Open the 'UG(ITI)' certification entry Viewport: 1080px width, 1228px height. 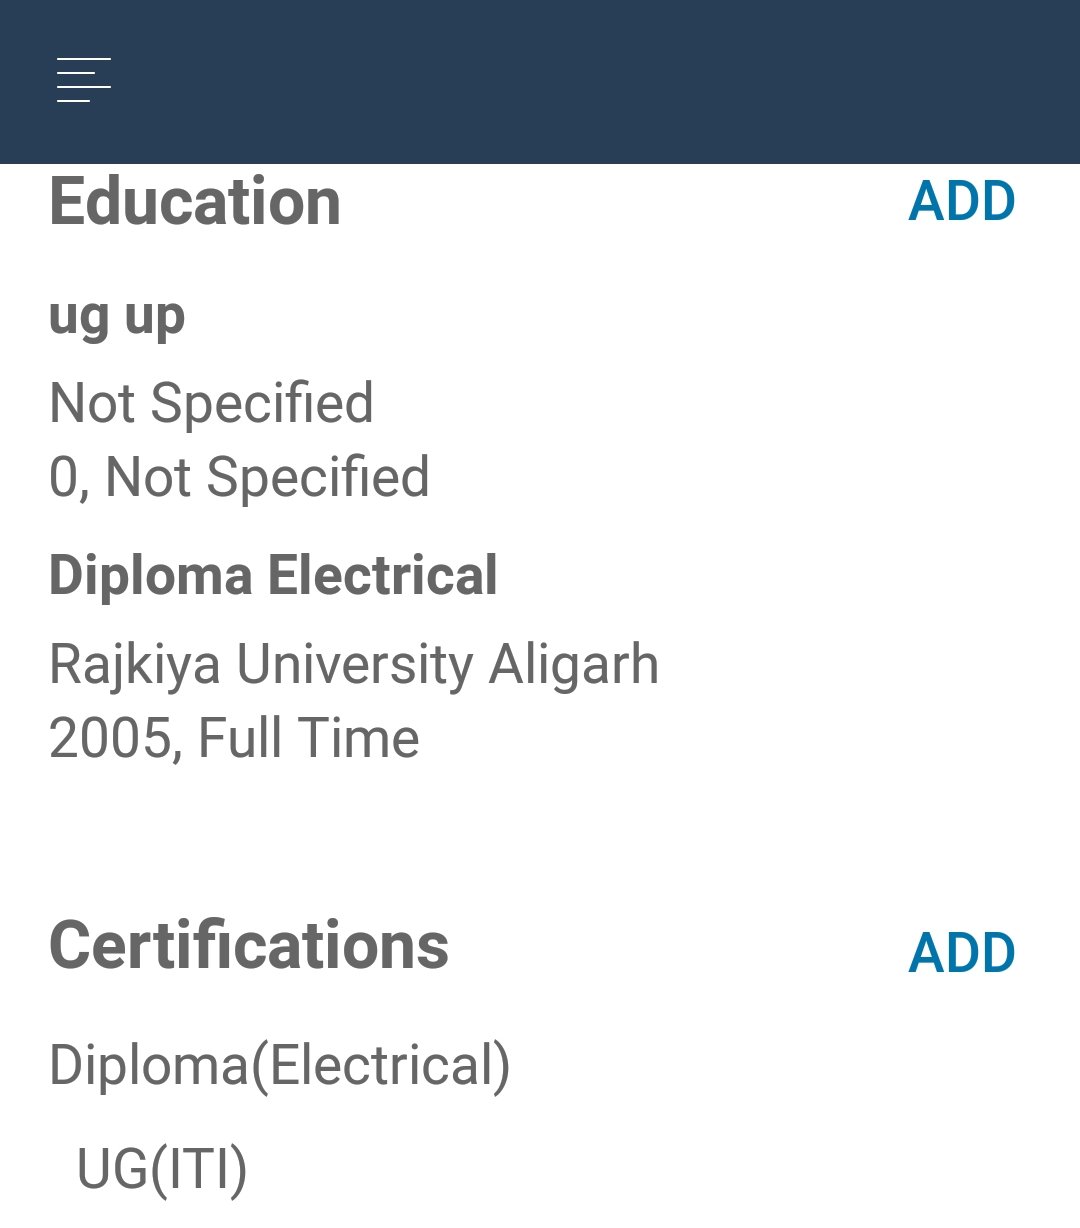coord(162,1169)
